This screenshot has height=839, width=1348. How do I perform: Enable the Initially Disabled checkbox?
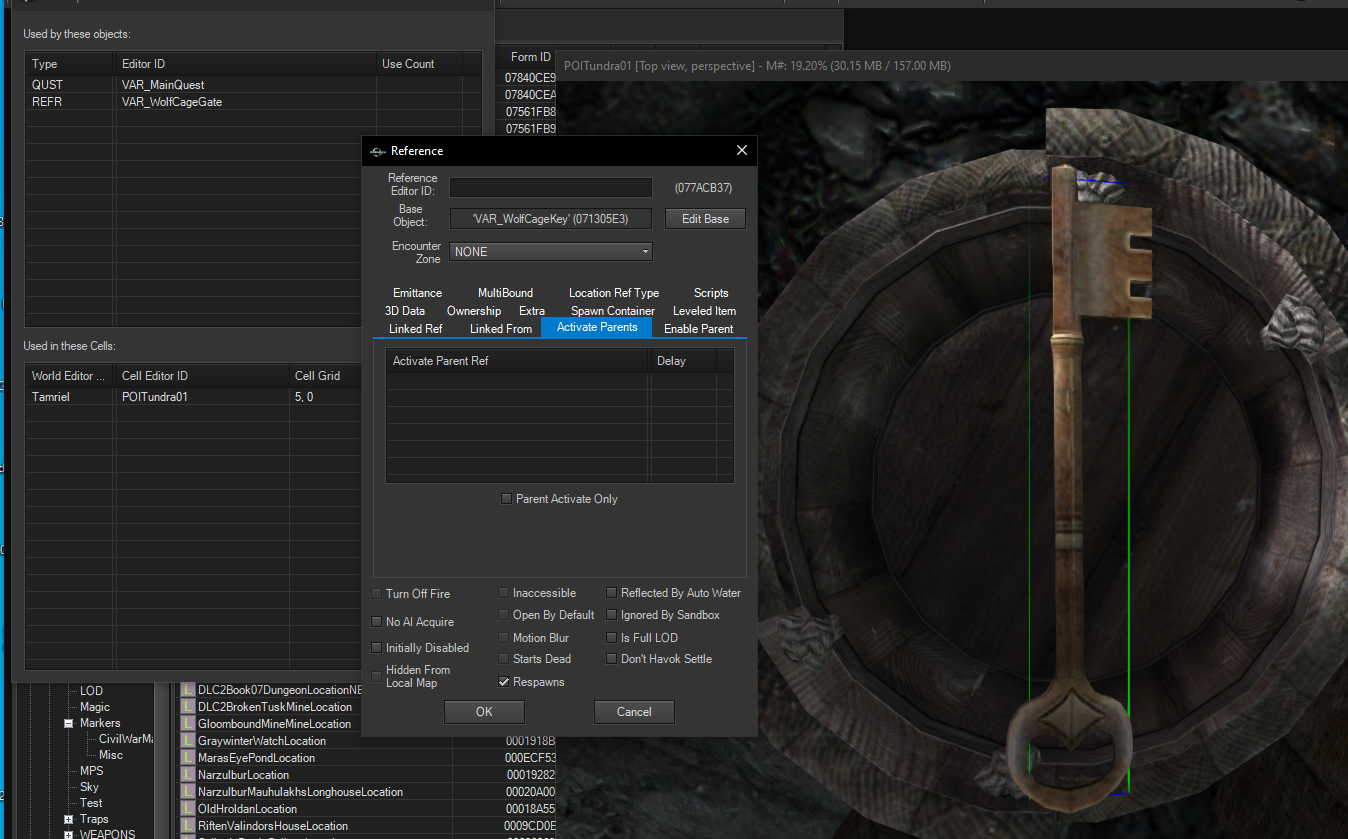pyautogui.click(x=377, y=648)
